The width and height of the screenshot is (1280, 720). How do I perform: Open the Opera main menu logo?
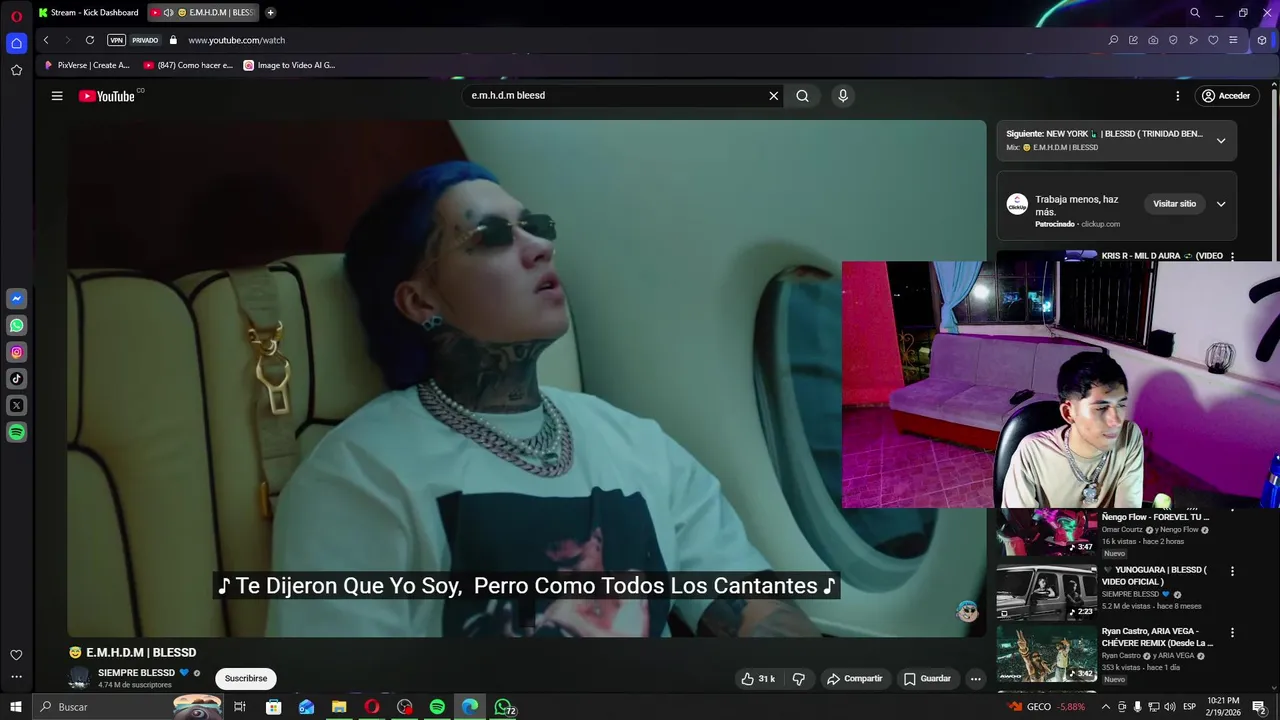pos(16,16)
